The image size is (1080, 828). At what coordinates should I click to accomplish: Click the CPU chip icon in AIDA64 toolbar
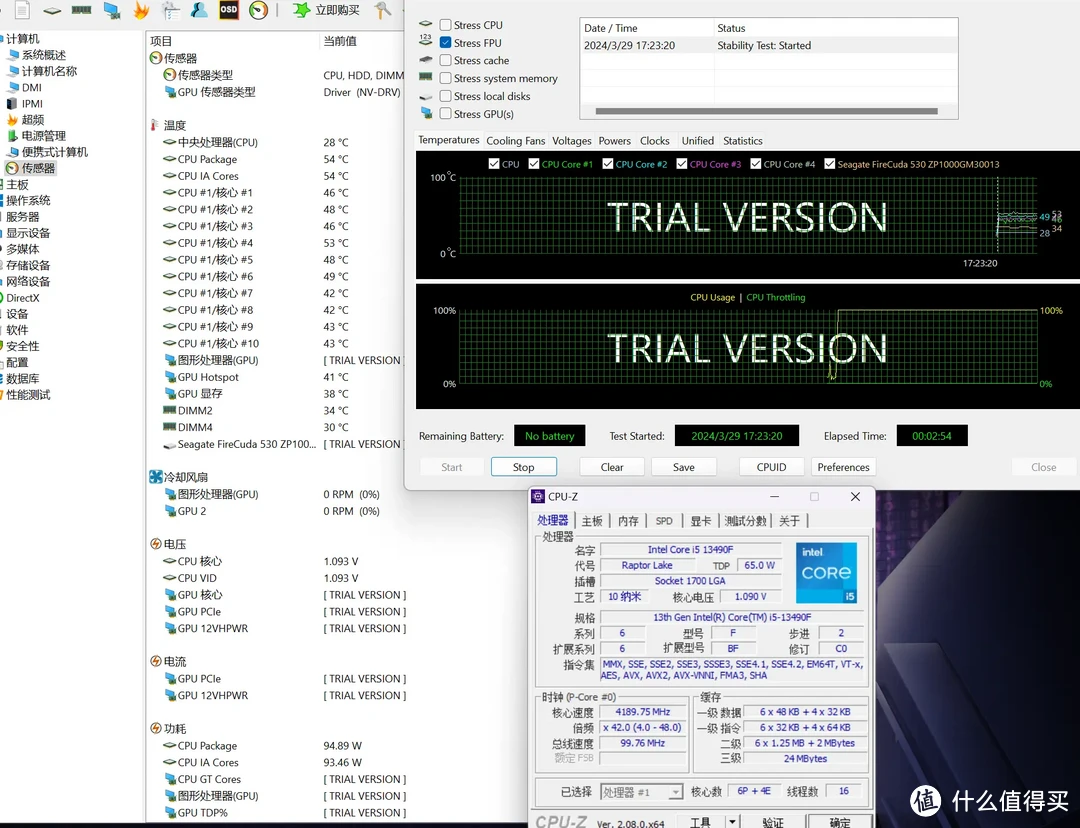pyautogui.click(x=52, y=10)
